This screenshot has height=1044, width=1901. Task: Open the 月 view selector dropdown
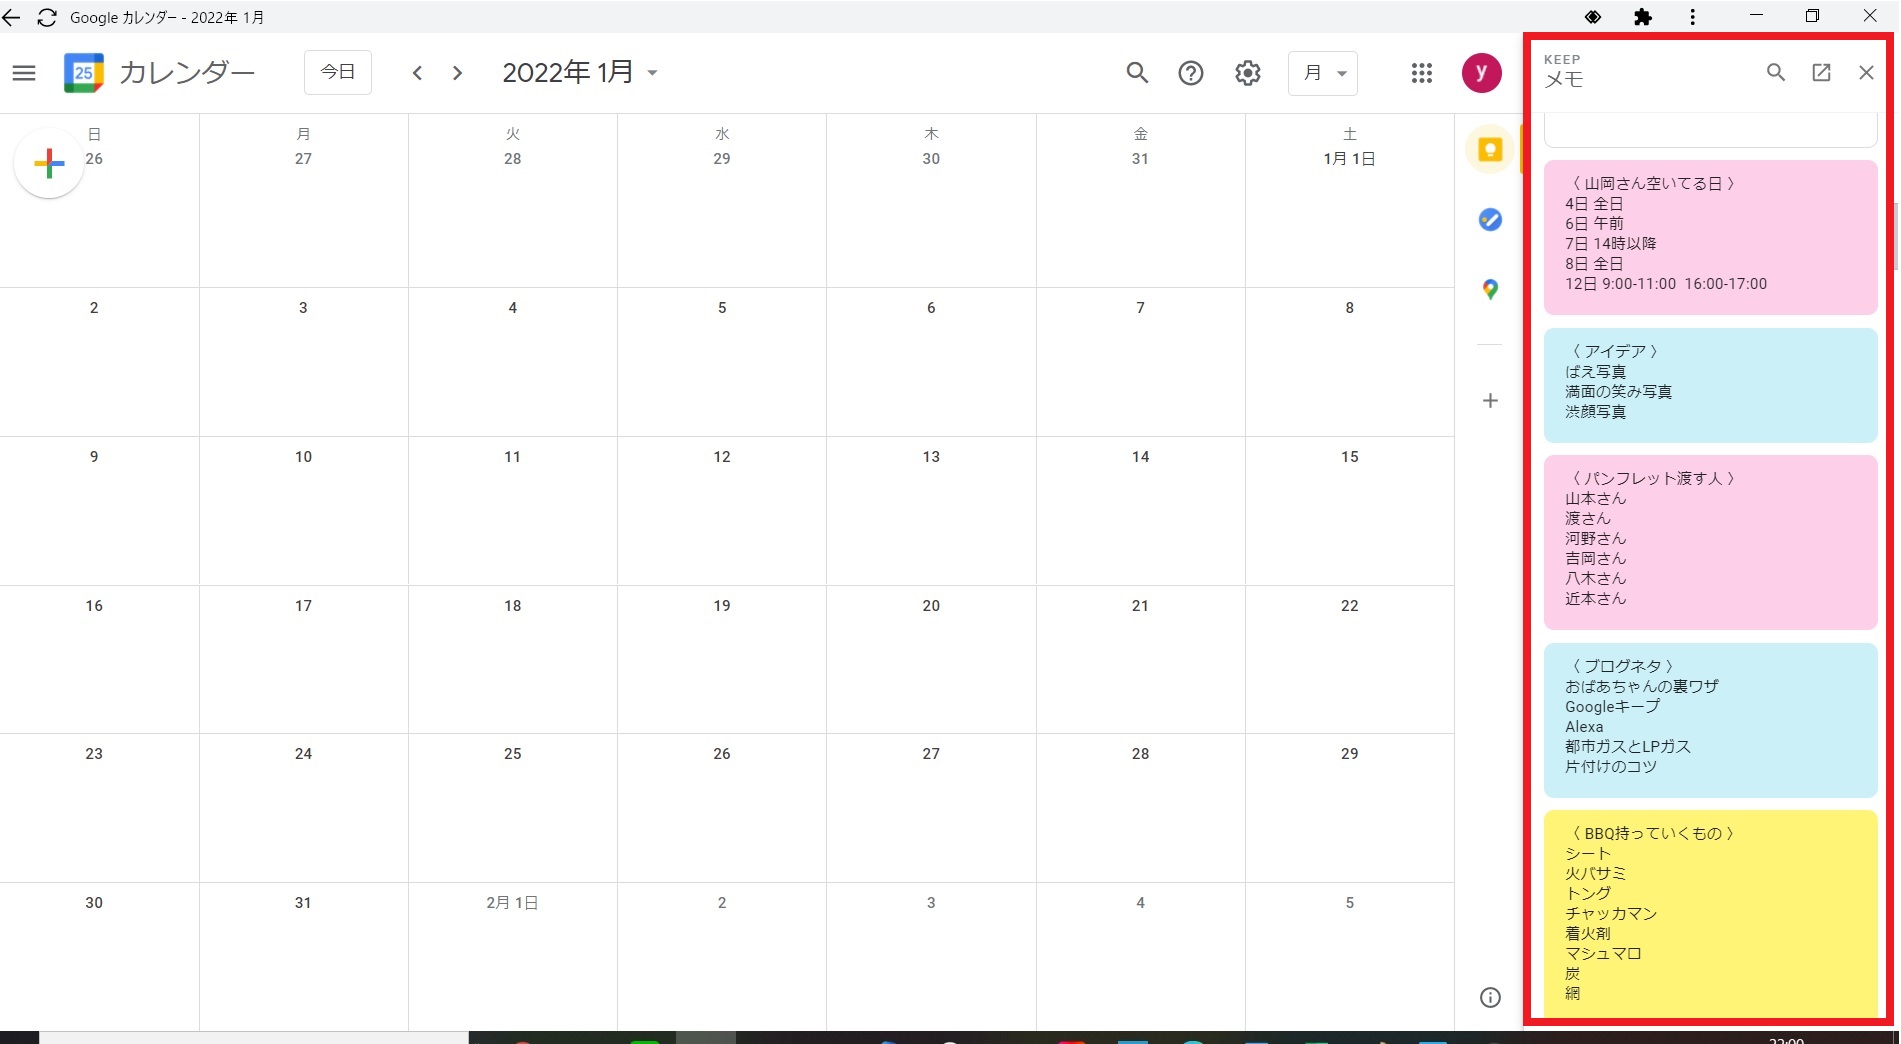[x=1323, y=73]
